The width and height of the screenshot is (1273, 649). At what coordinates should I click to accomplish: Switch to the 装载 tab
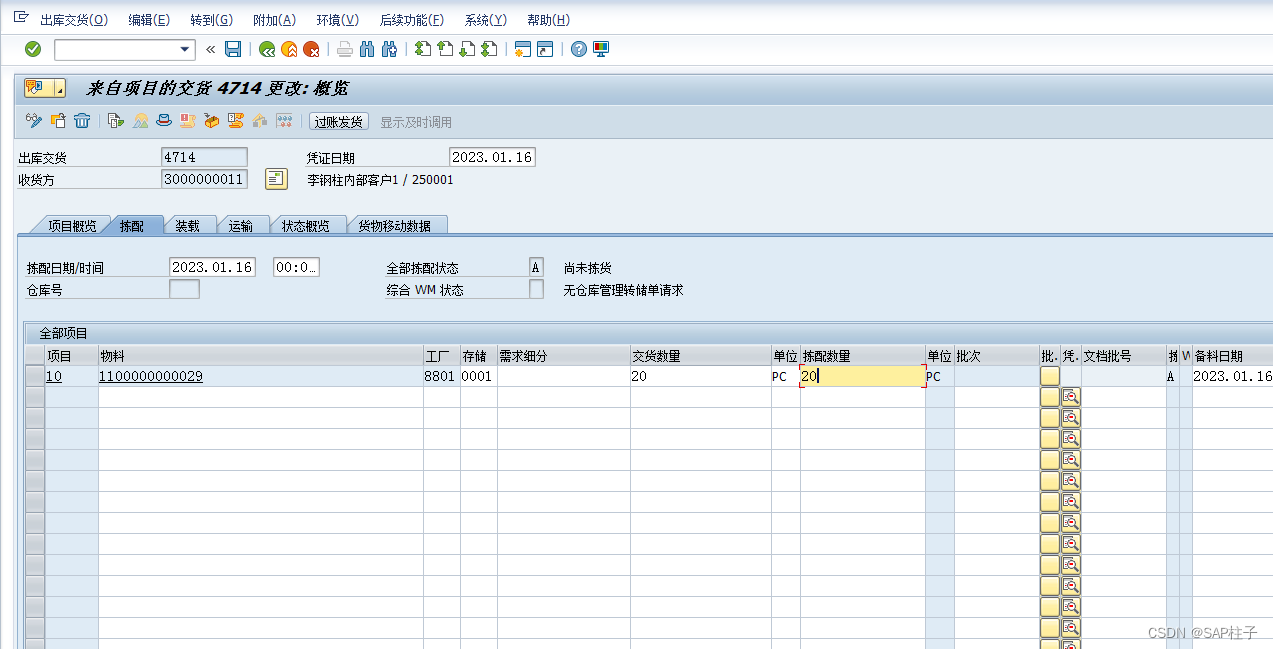click(x=188, y=225)
